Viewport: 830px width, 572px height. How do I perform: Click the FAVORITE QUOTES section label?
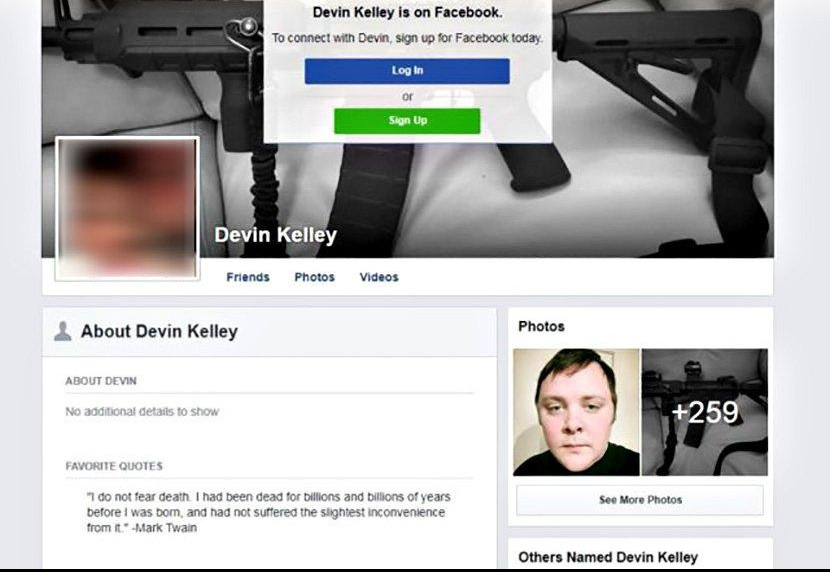click(x=114, y=466)
